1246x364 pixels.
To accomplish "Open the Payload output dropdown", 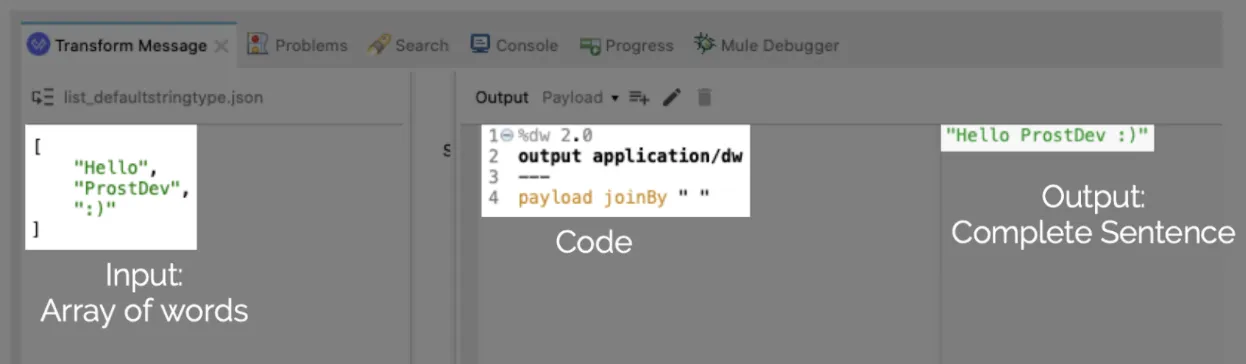I will click(x=581, y=97).
